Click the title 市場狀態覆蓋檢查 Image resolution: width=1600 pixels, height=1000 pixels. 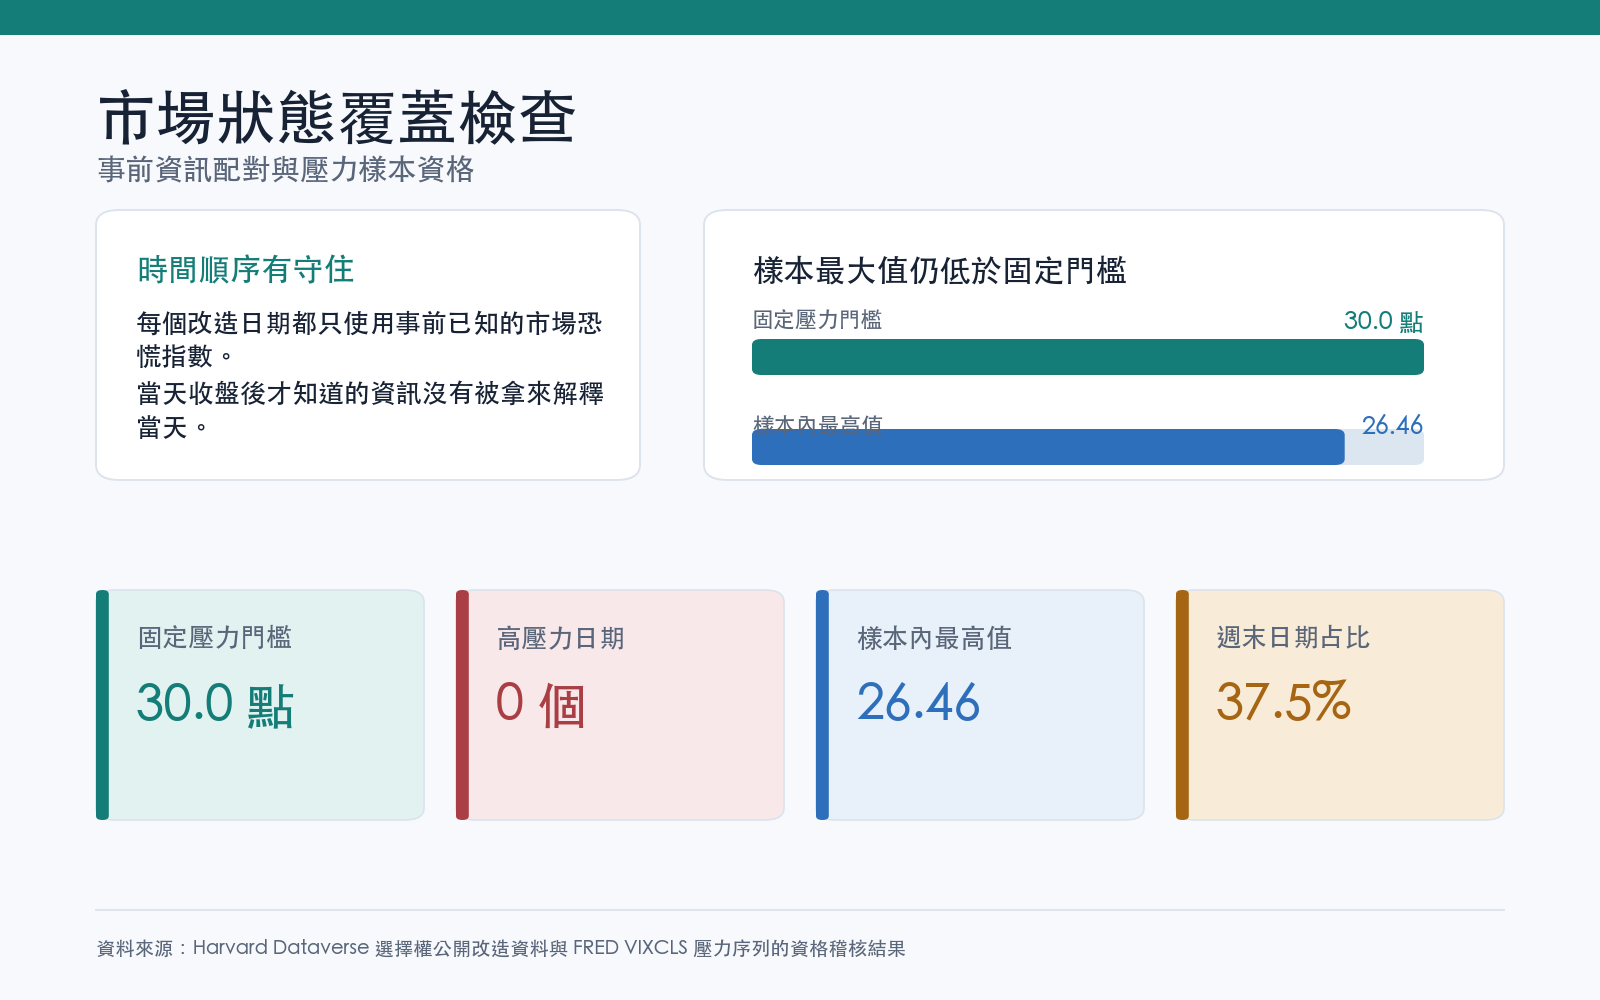[x=338, y=118]
